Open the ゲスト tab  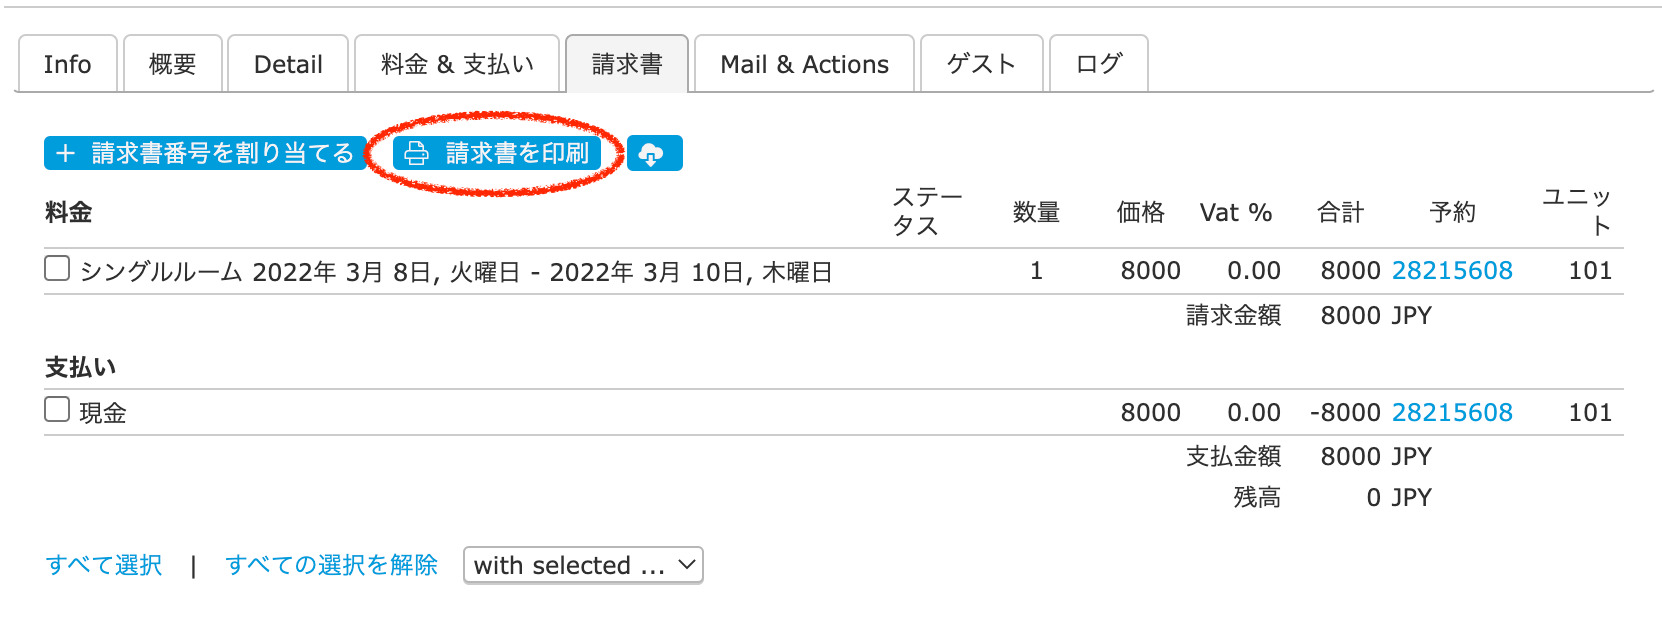pyautogui.click(x=981, y=64)
